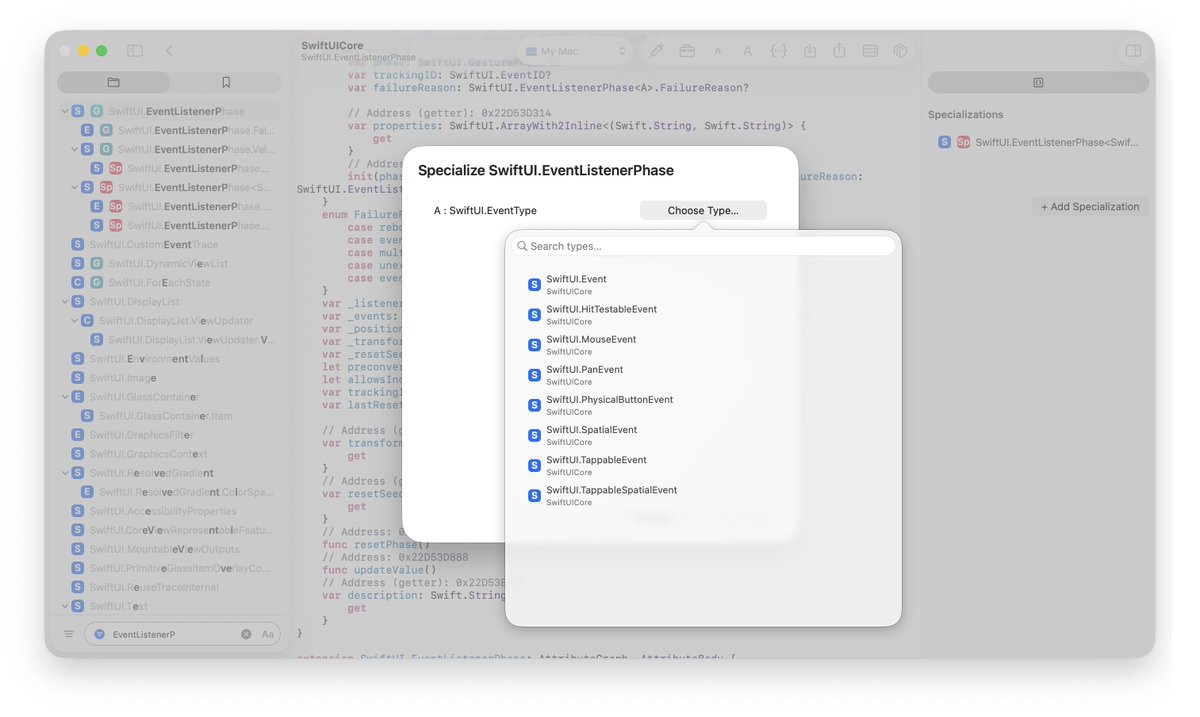
Task: Collapse SwiftUI.GlassContainer tree row
Action: pyautogui.click(x=64, y=396)
